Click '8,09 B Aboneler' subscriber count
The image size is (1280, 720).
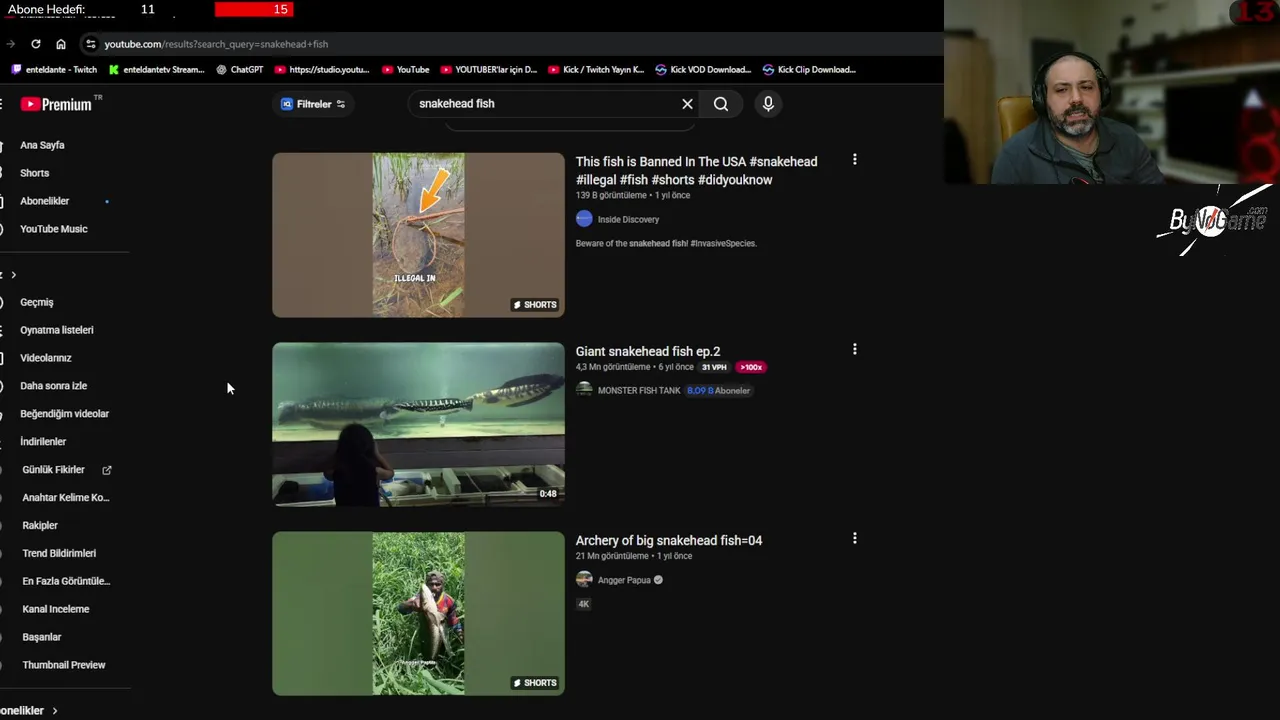(x=718, y=391)
